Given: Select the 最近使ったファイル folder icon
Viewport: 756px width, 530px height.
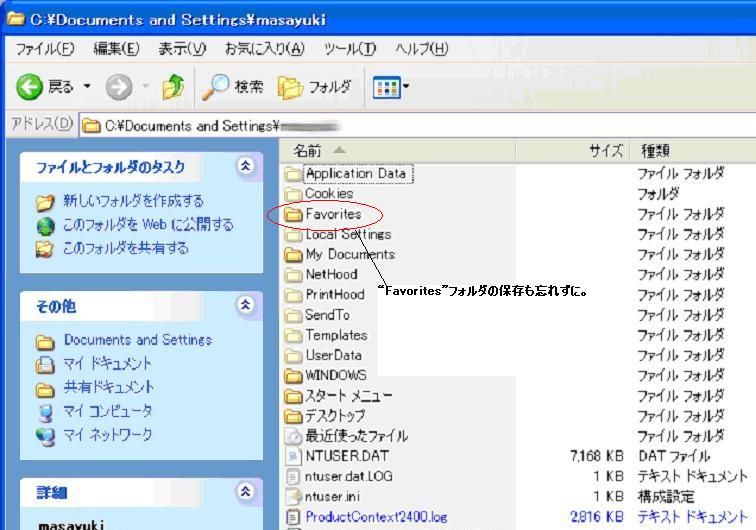Looking at the screenshot, I should coord(293,436).
